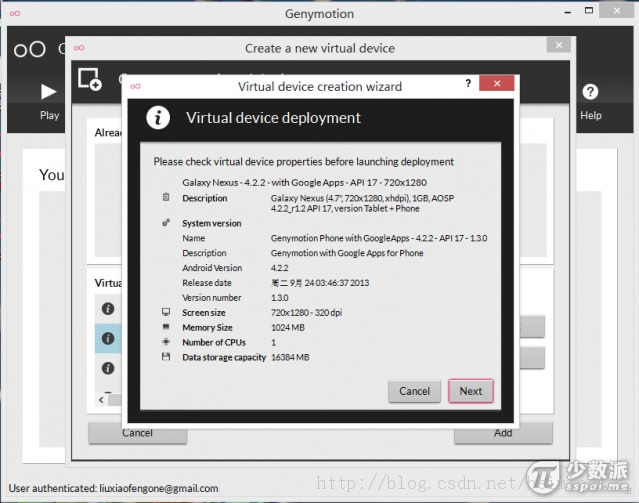The width and height of the screenshot is (639, 503).
Task: Click the '720x1280 - 320 dpi' value
Action: coord(306,313)
